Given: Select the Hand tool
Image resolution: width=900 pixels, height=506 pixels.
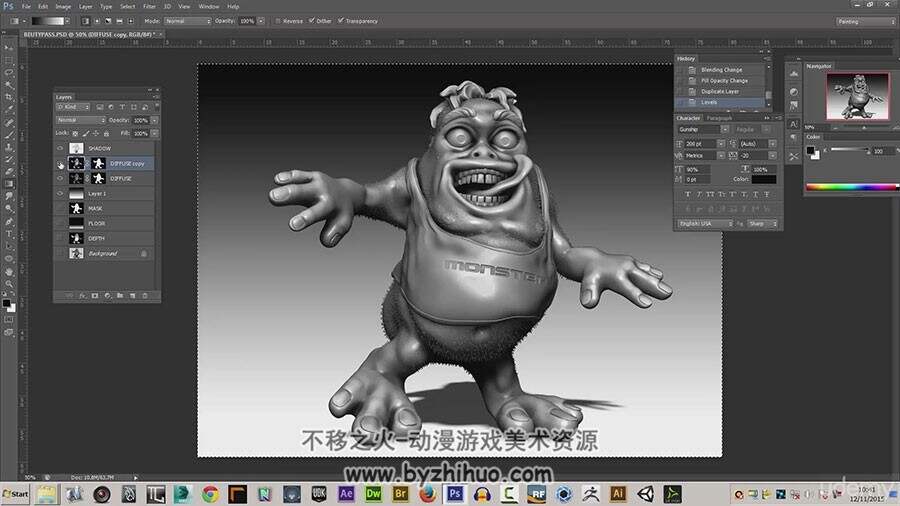Looking at the screenshot, I should point(9,272).
